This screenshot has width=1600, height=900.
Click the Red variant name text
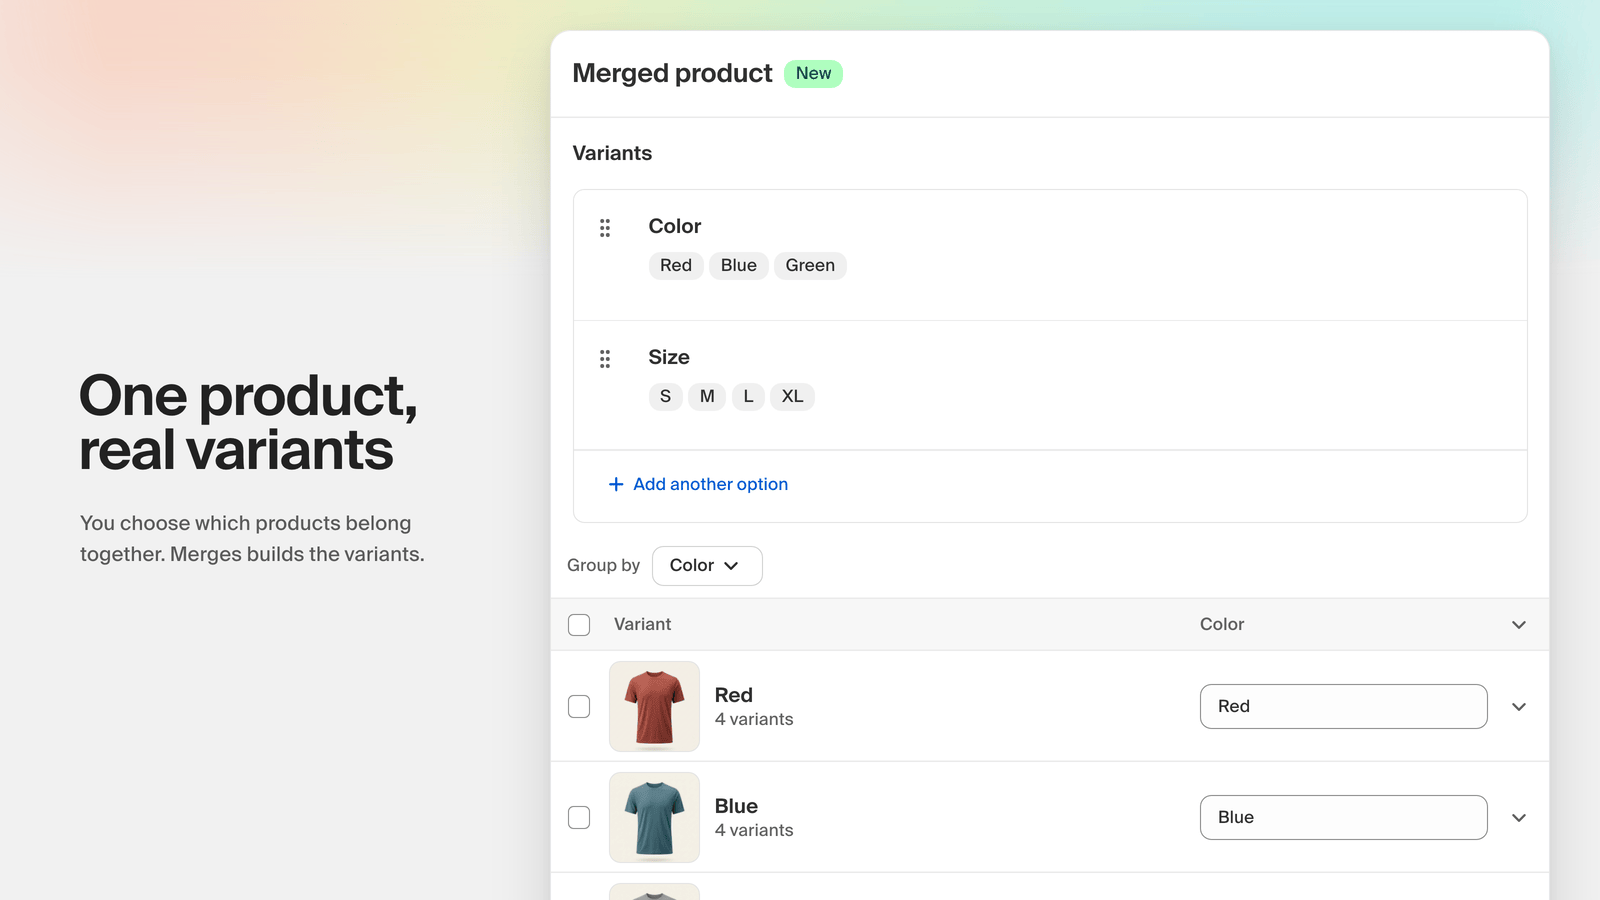[x=734, y=695]
